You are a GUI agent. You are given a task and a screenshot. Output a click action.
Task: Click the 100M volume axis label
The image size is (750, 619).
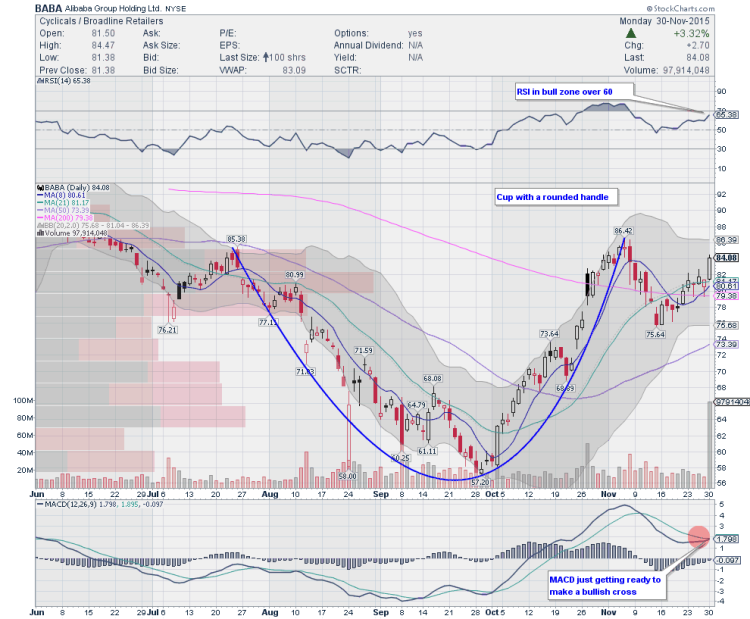(23, 400)
